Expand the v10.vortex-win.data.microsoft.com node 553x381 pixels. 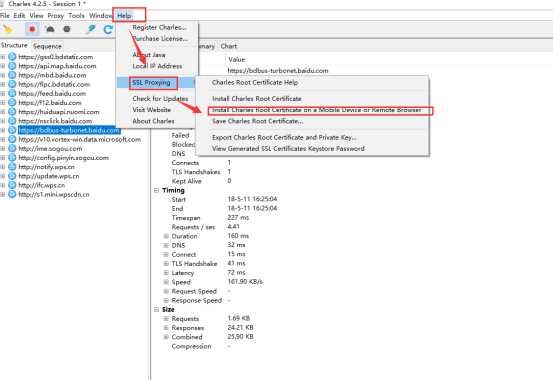(x=3, y=139)
